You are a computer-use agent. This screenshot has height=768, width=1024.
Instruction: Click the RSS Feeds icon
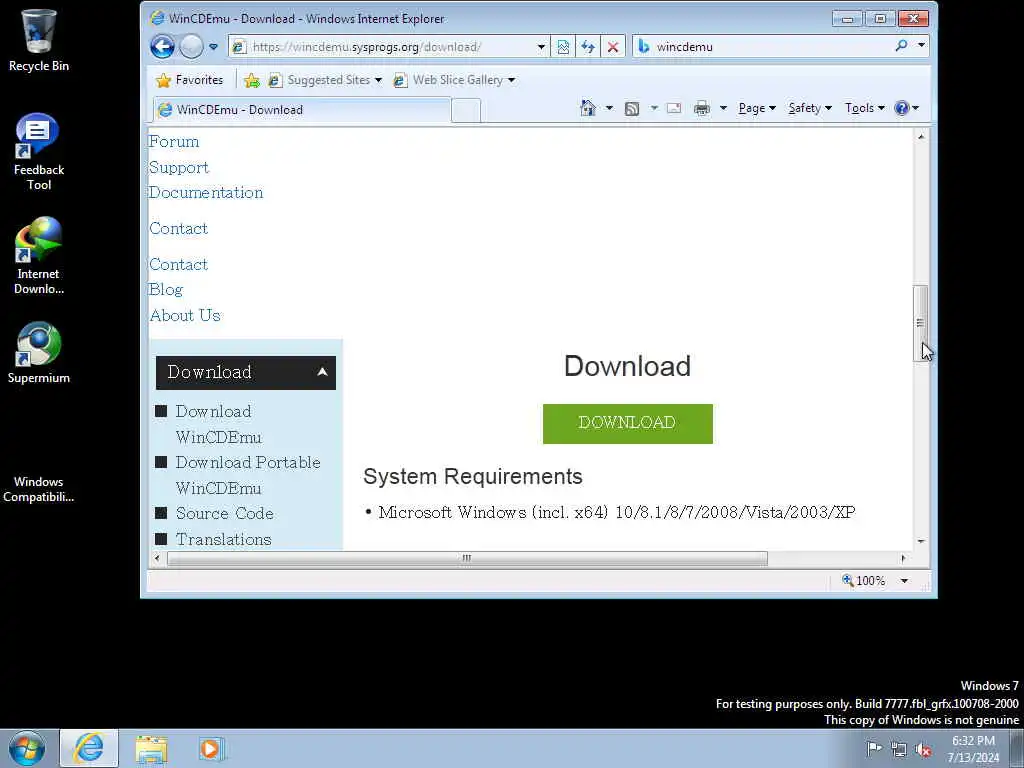pos(632,108)
